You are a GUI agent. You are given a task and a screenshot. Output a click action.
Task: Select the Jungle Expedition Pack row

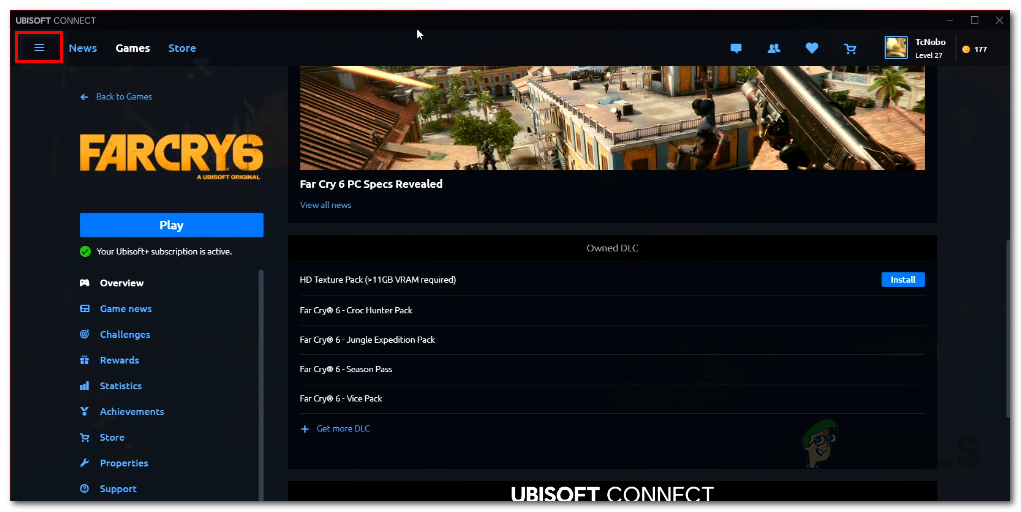point(612,340)
